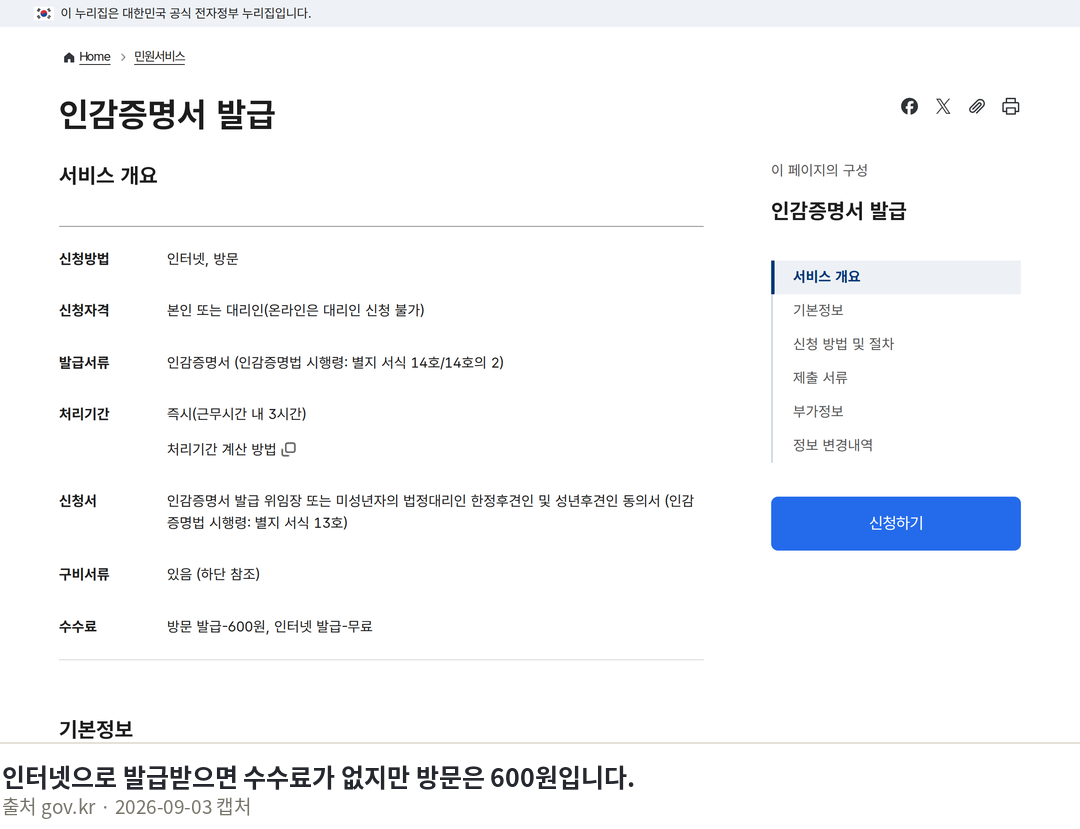Click the 인감증명서 발급 위임장 description text

pos(430,512)
